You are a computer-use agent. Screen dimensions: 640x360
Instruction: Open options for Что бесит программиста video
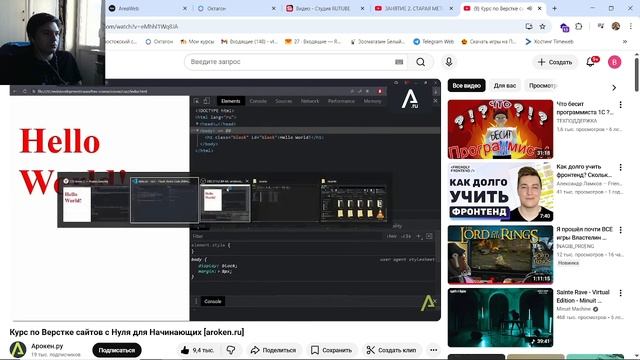pyautogui.click(x=620, y=105)
